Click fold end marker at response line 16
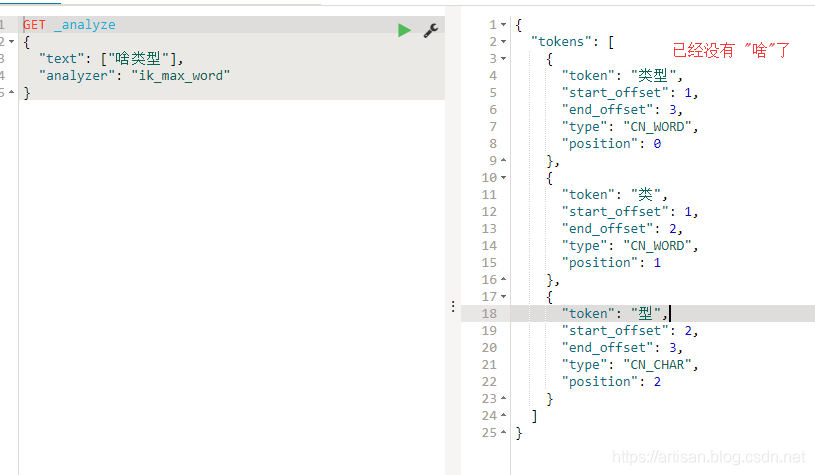The width and height of the screenshot is (815, 475). point(503,280)
